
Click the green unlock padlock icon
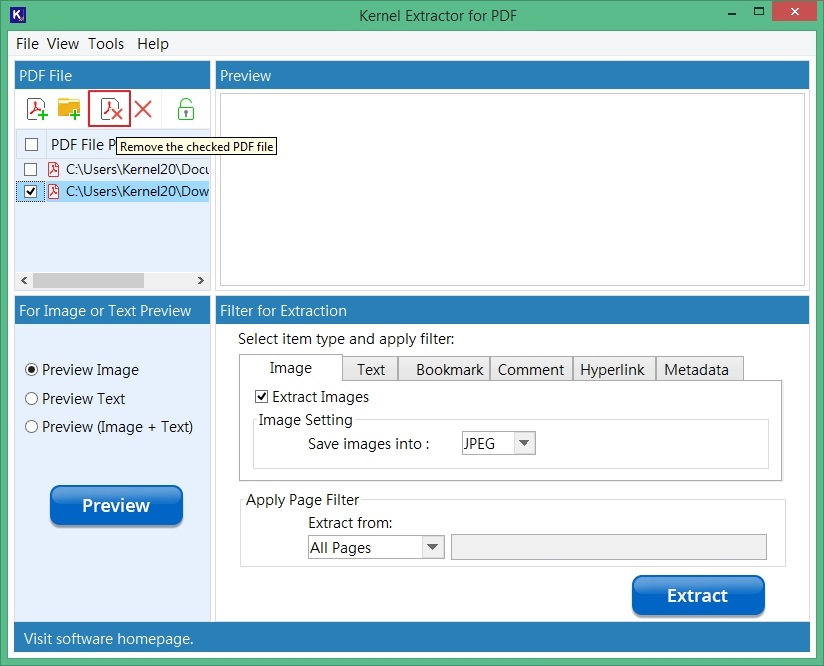(x=186, y=109)
